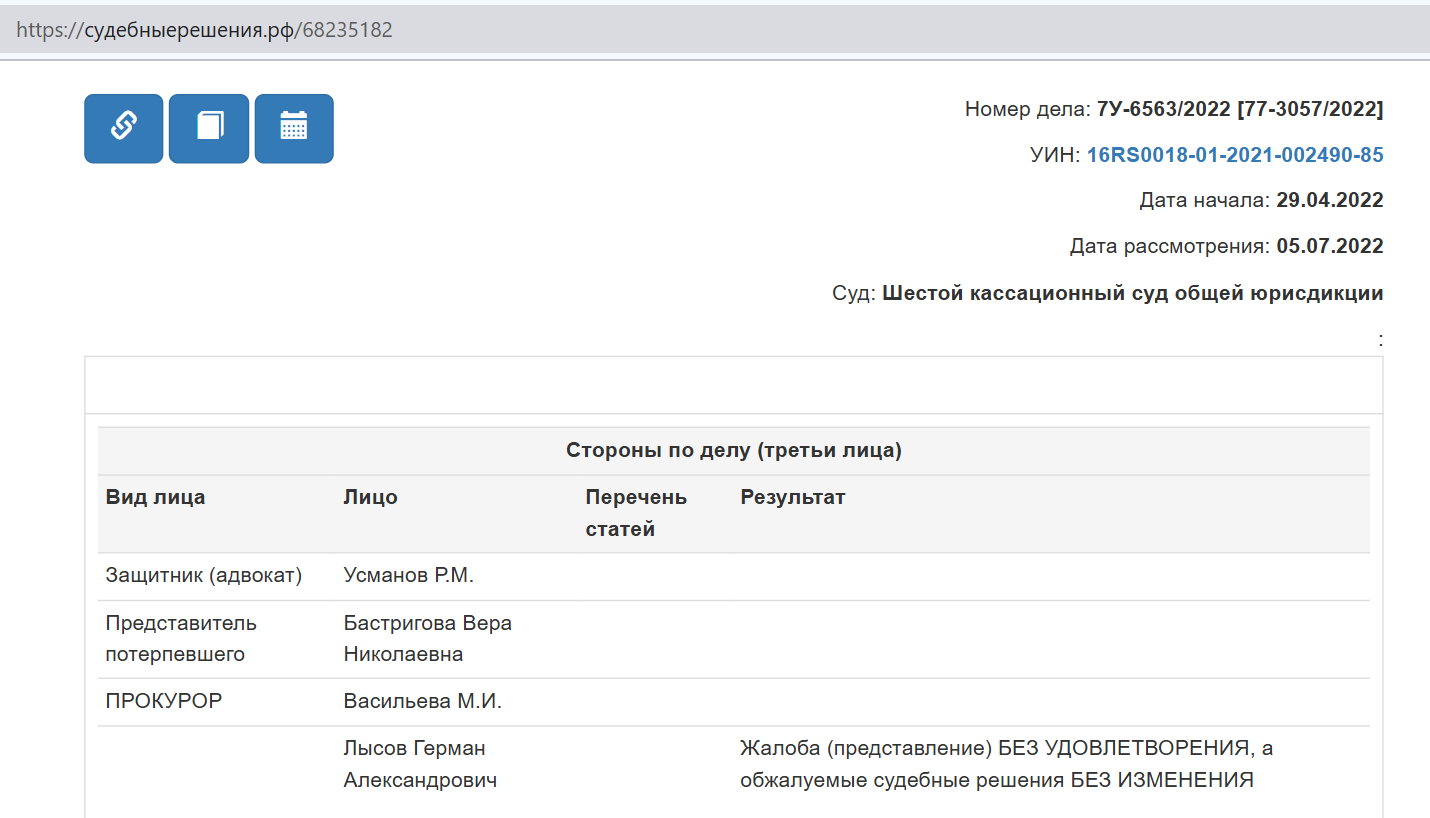The width and height of the screenshot is (1430, 818).
Task: Select name Лысов Герман Александрович
Action: (x=420, y=764)
